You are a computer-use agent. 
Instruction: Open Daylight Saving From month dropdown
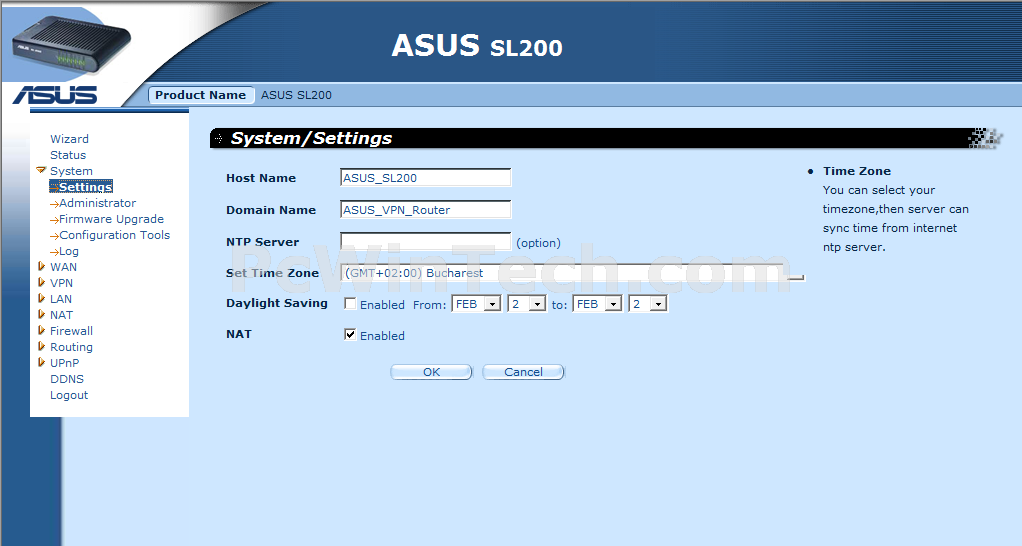point(476,304)
